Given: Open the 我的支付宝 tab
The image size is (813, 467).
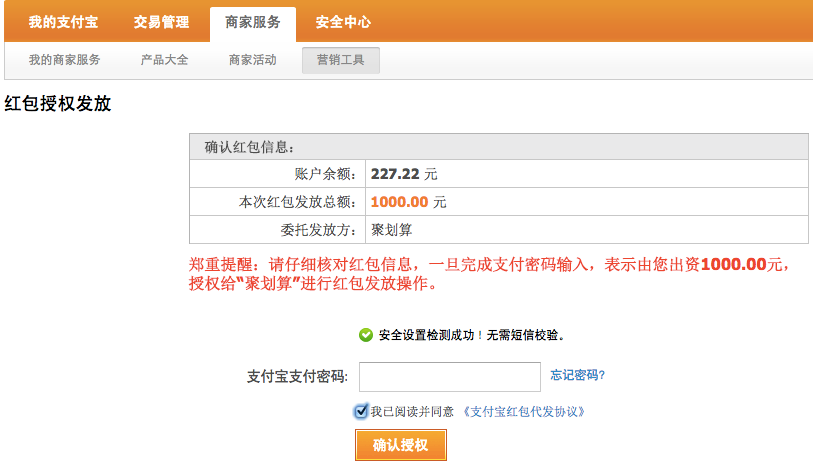Looking at the screenshot, I should [x=63, y=22].
